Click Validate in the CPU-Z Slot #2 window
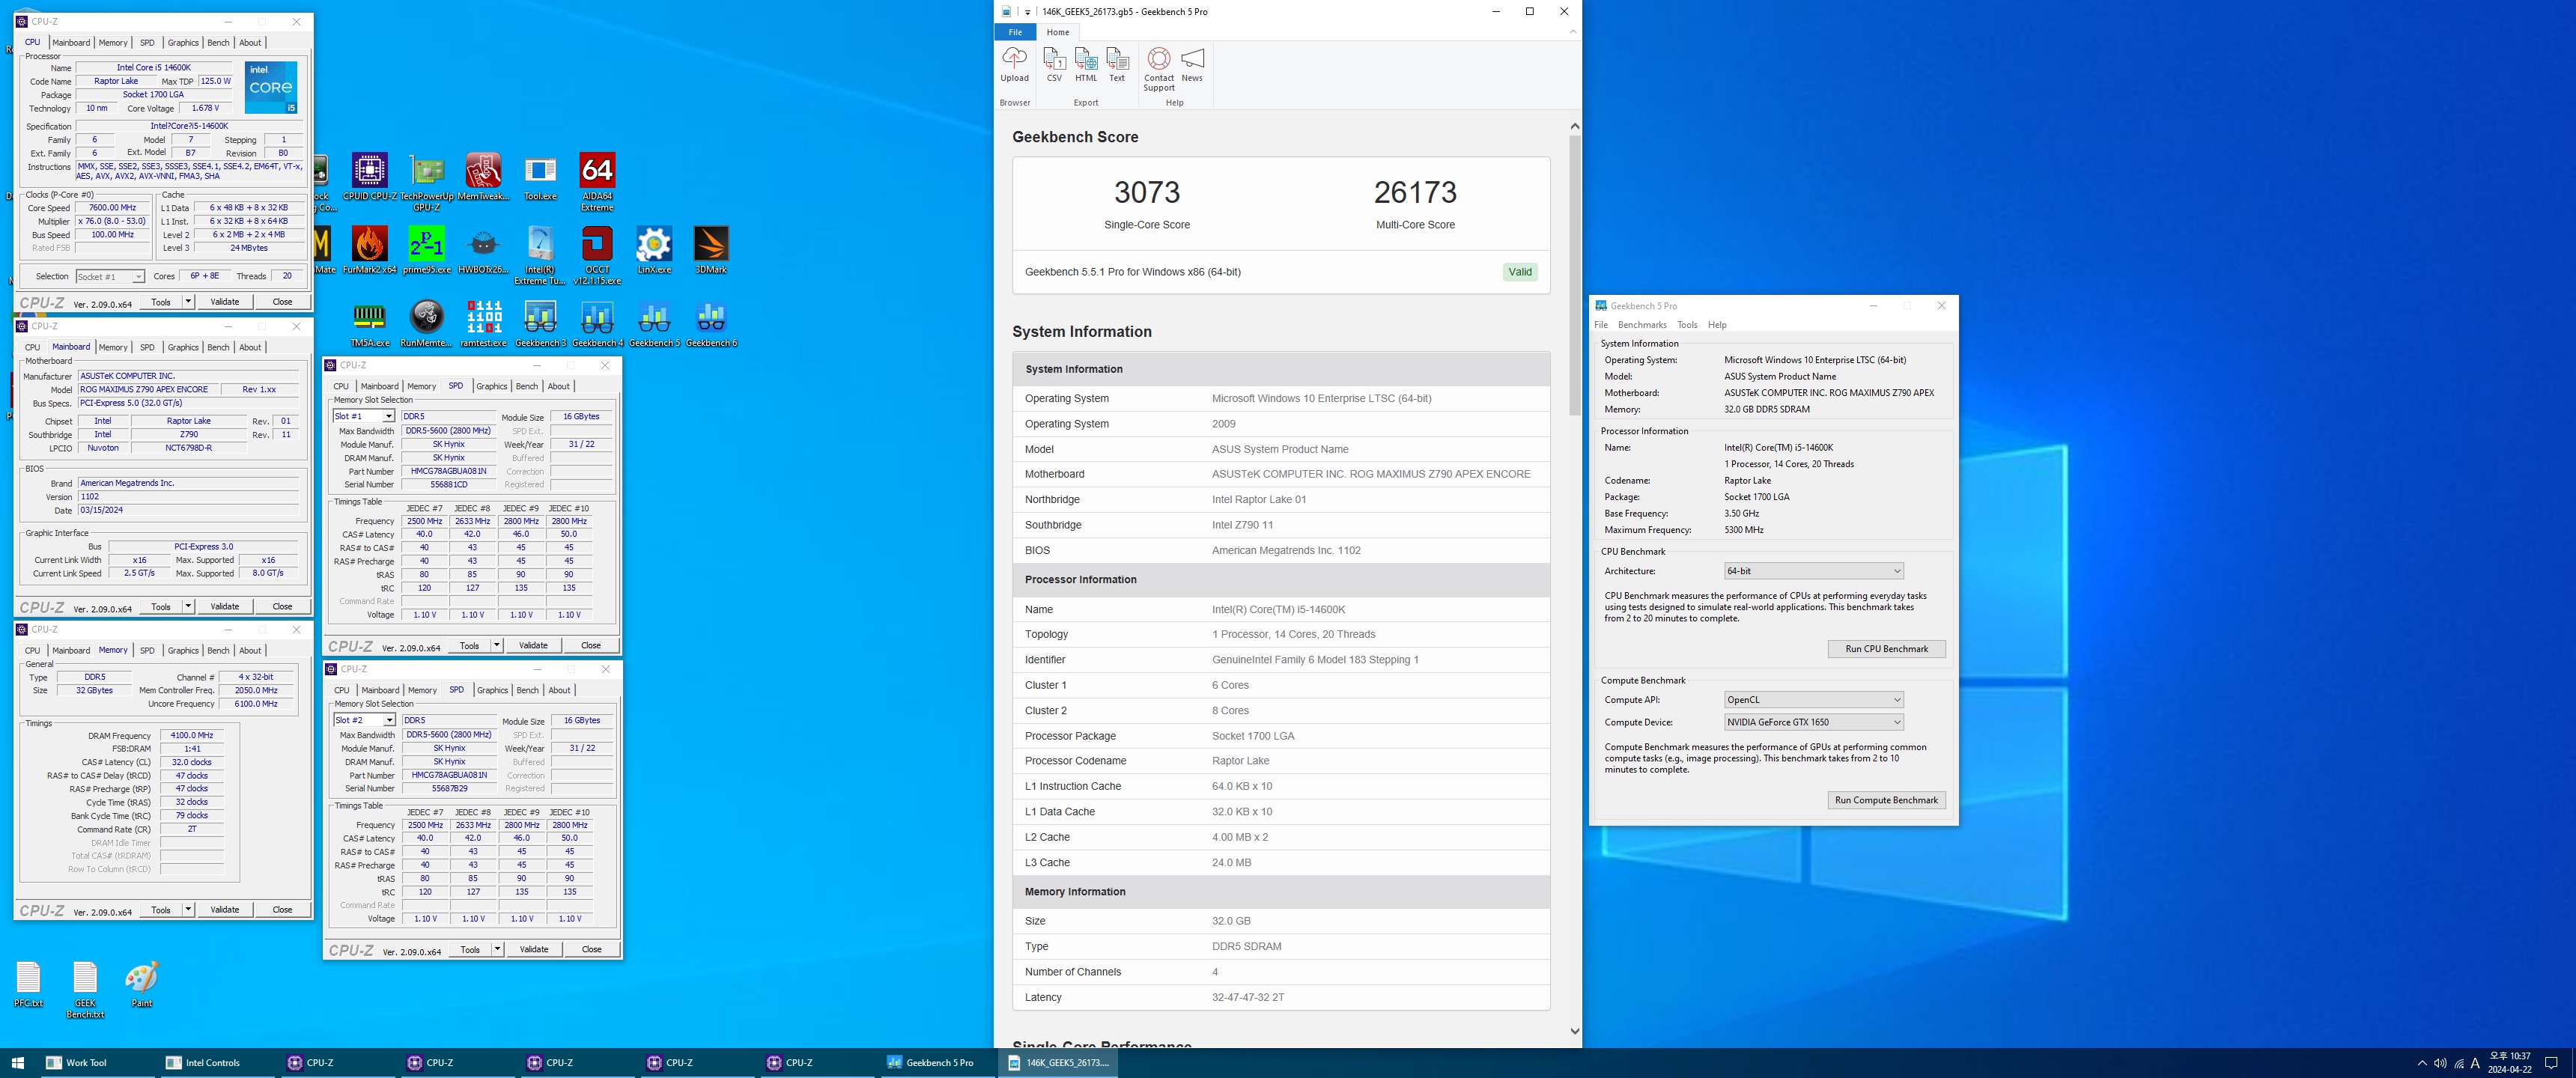2576x1078 pixels. tap(534, 949)
